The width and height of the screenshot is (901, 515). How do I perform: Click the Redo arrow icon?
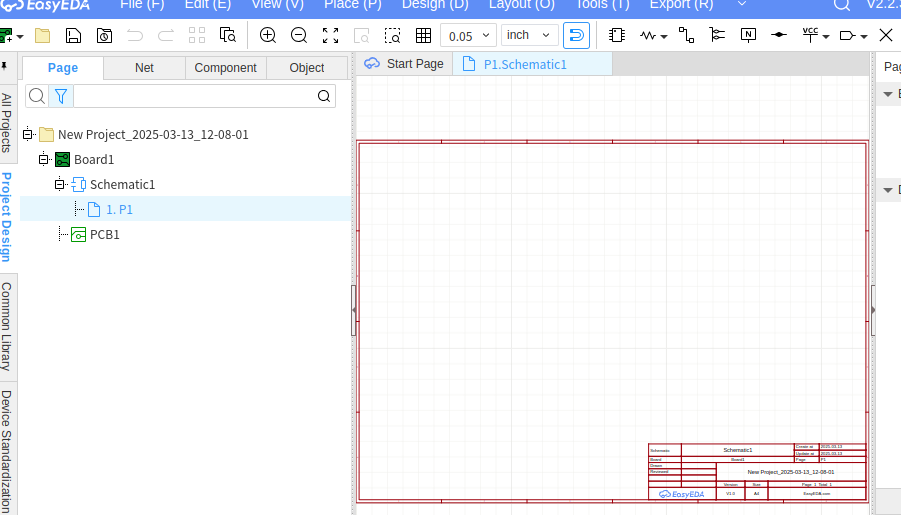[x=165, y=36]
